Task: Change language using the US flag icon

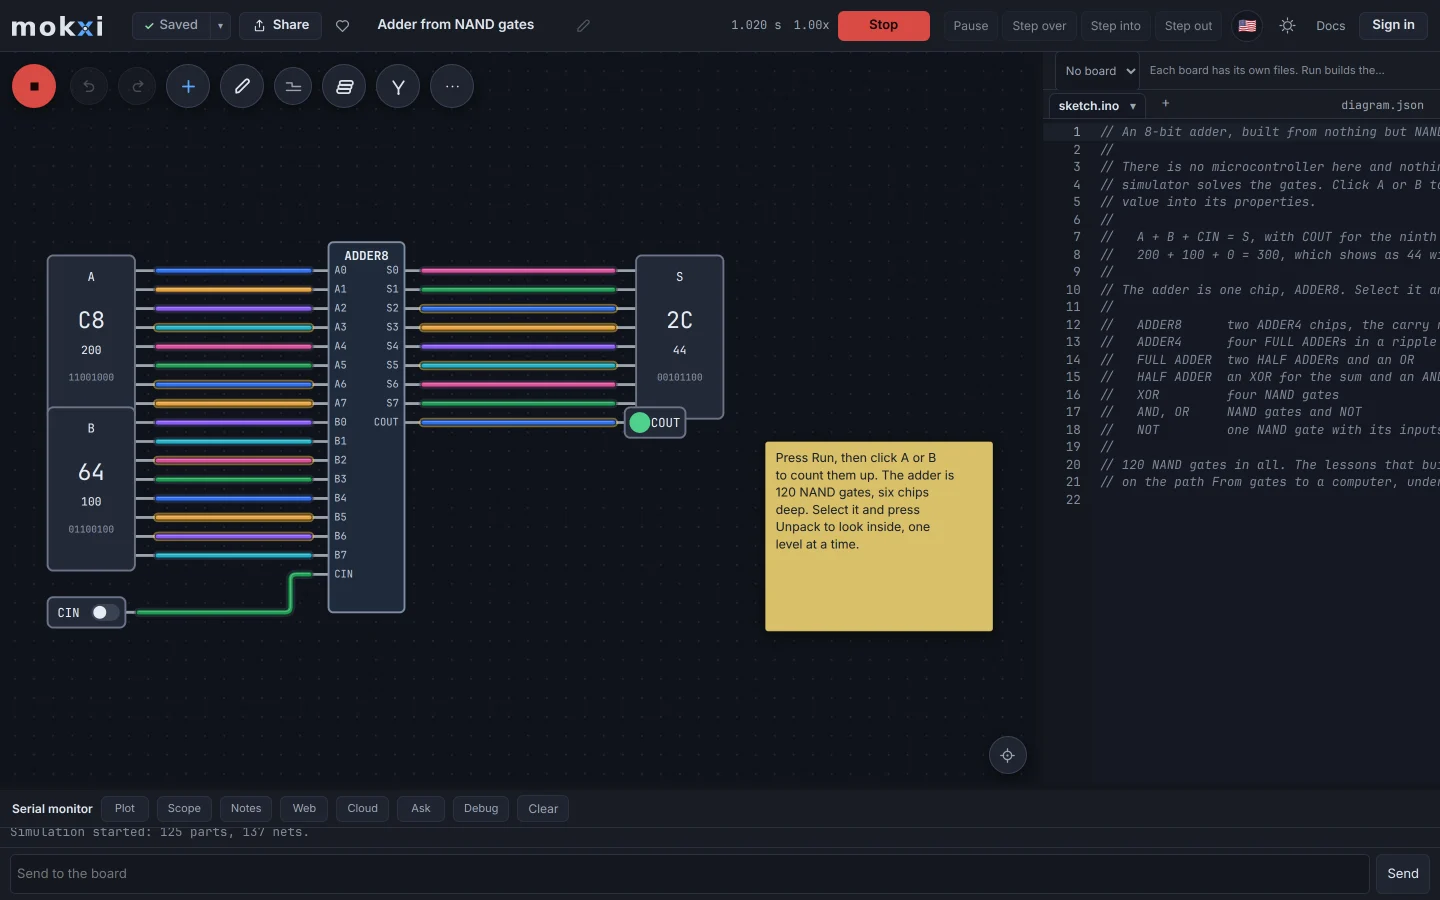Action: coord(1247,25)
